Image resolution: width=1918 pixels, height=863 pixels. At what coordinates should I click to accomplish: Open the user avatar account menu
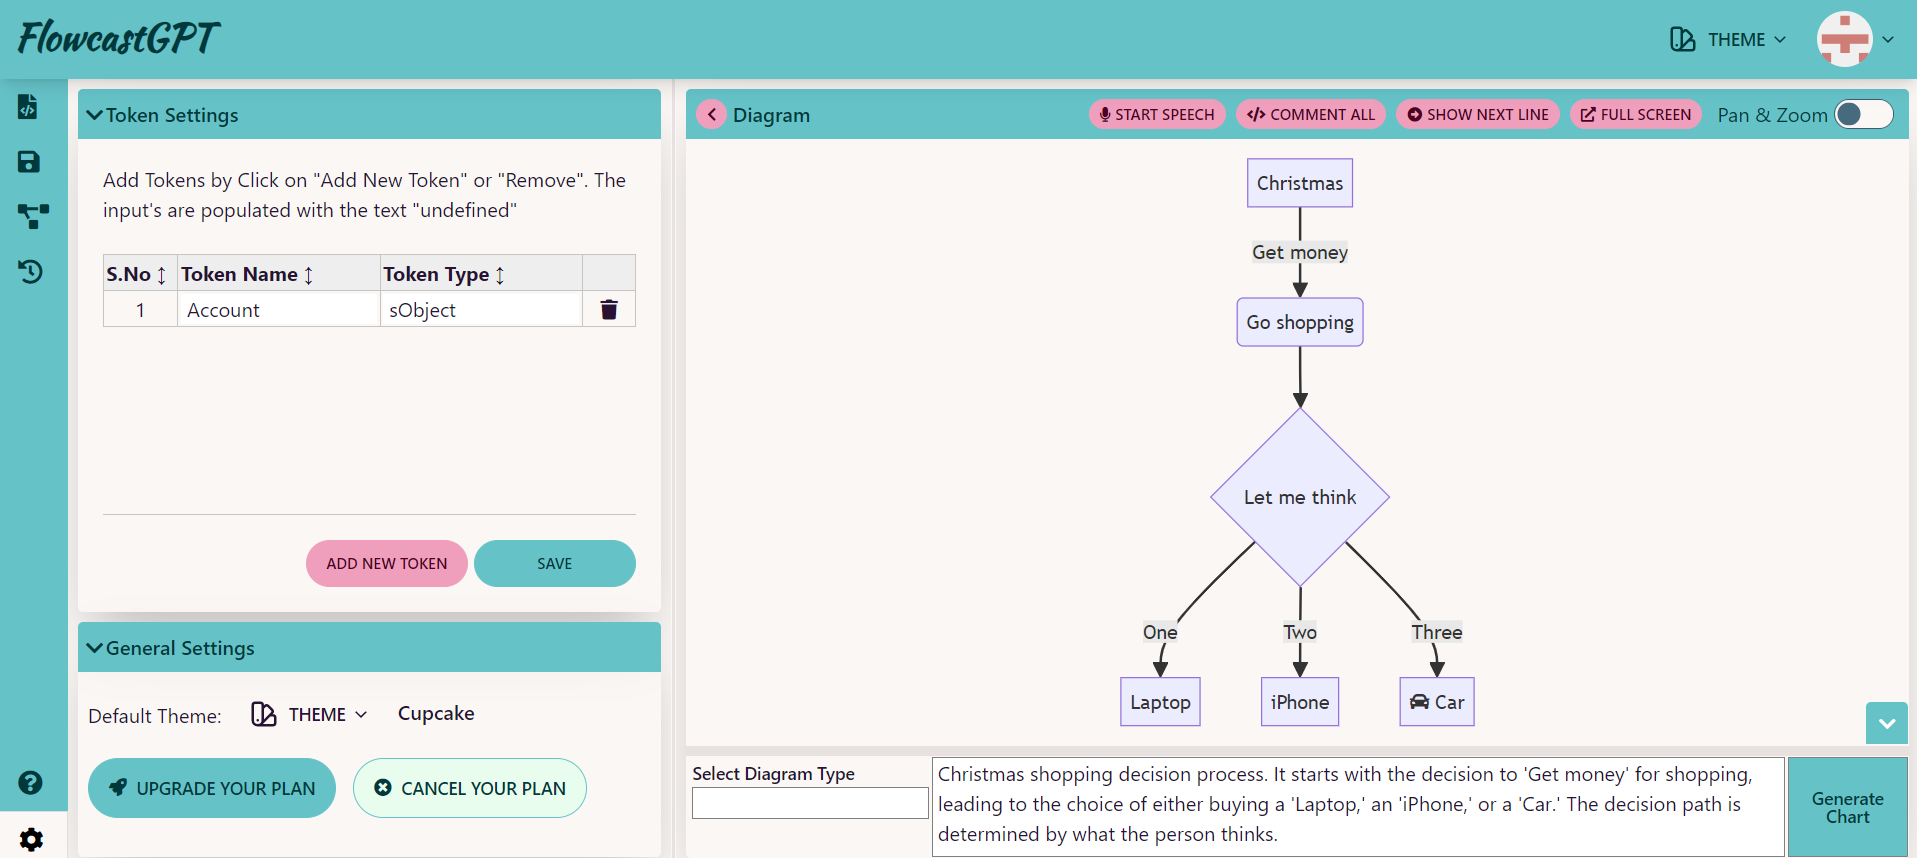pyautogui.click(x=1855, y=40)
